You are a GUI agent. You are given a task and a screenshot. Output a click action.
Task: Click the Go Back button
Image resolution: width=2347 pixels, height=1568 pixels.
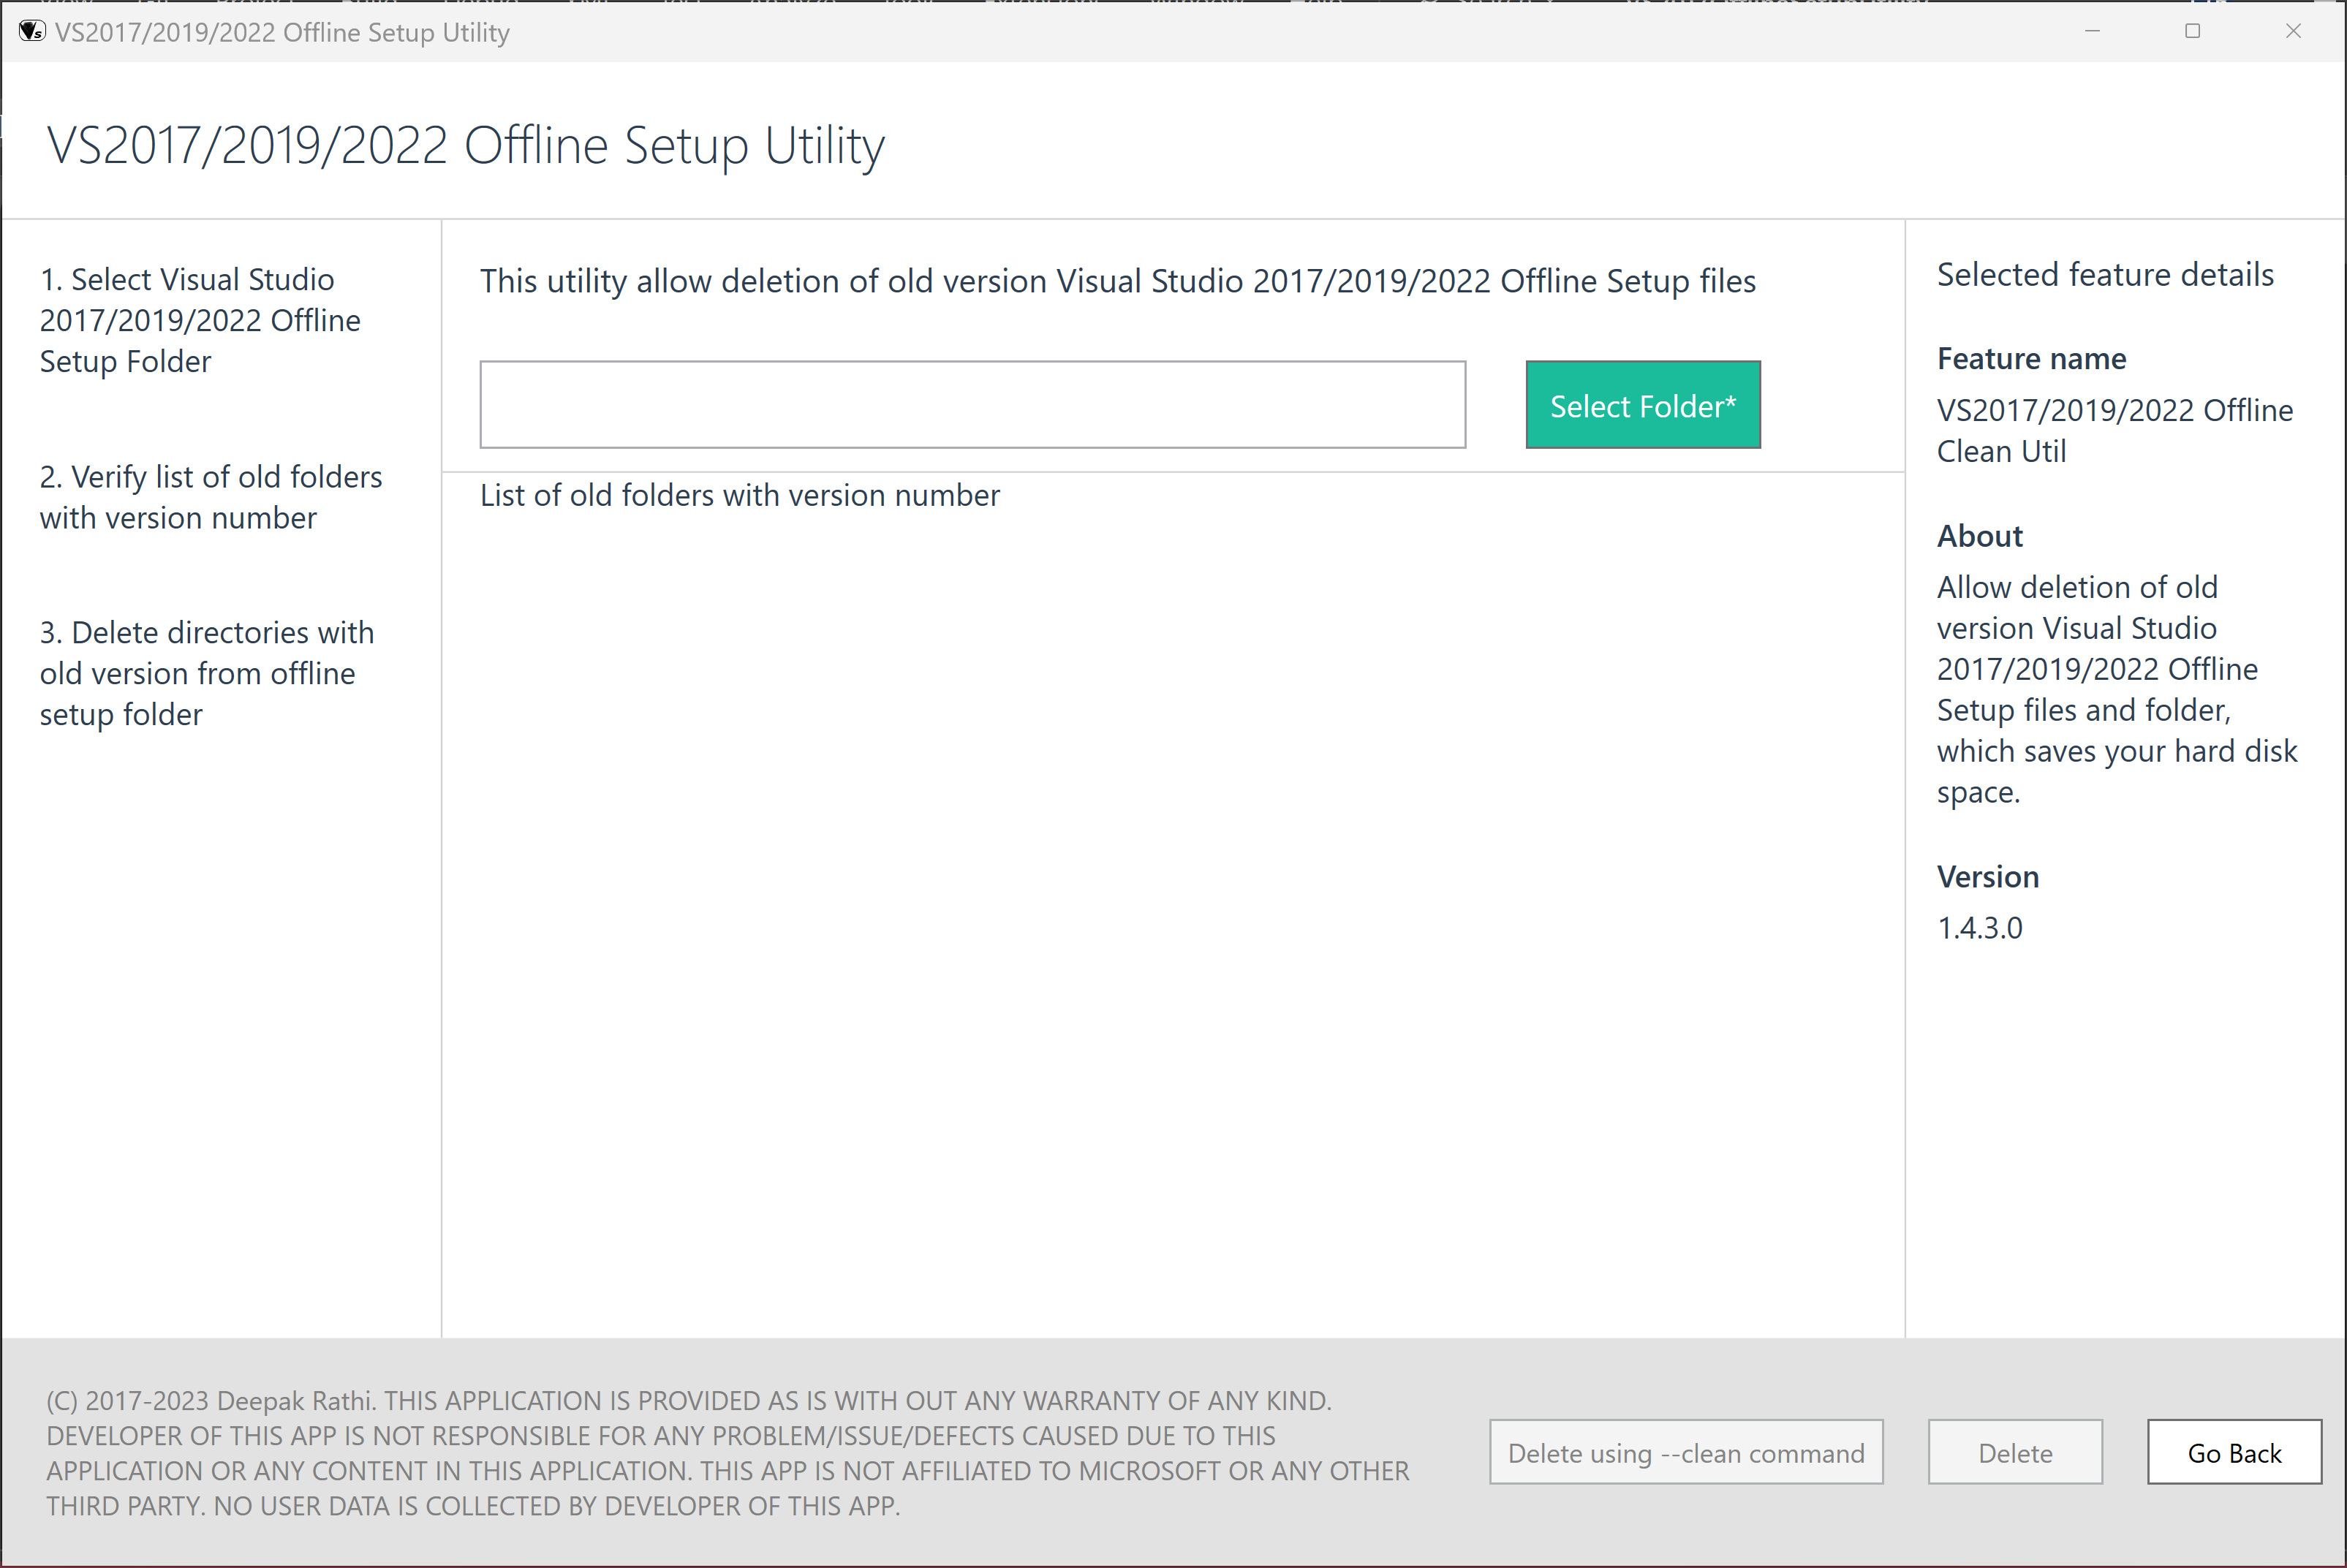pos(2234,1452)
